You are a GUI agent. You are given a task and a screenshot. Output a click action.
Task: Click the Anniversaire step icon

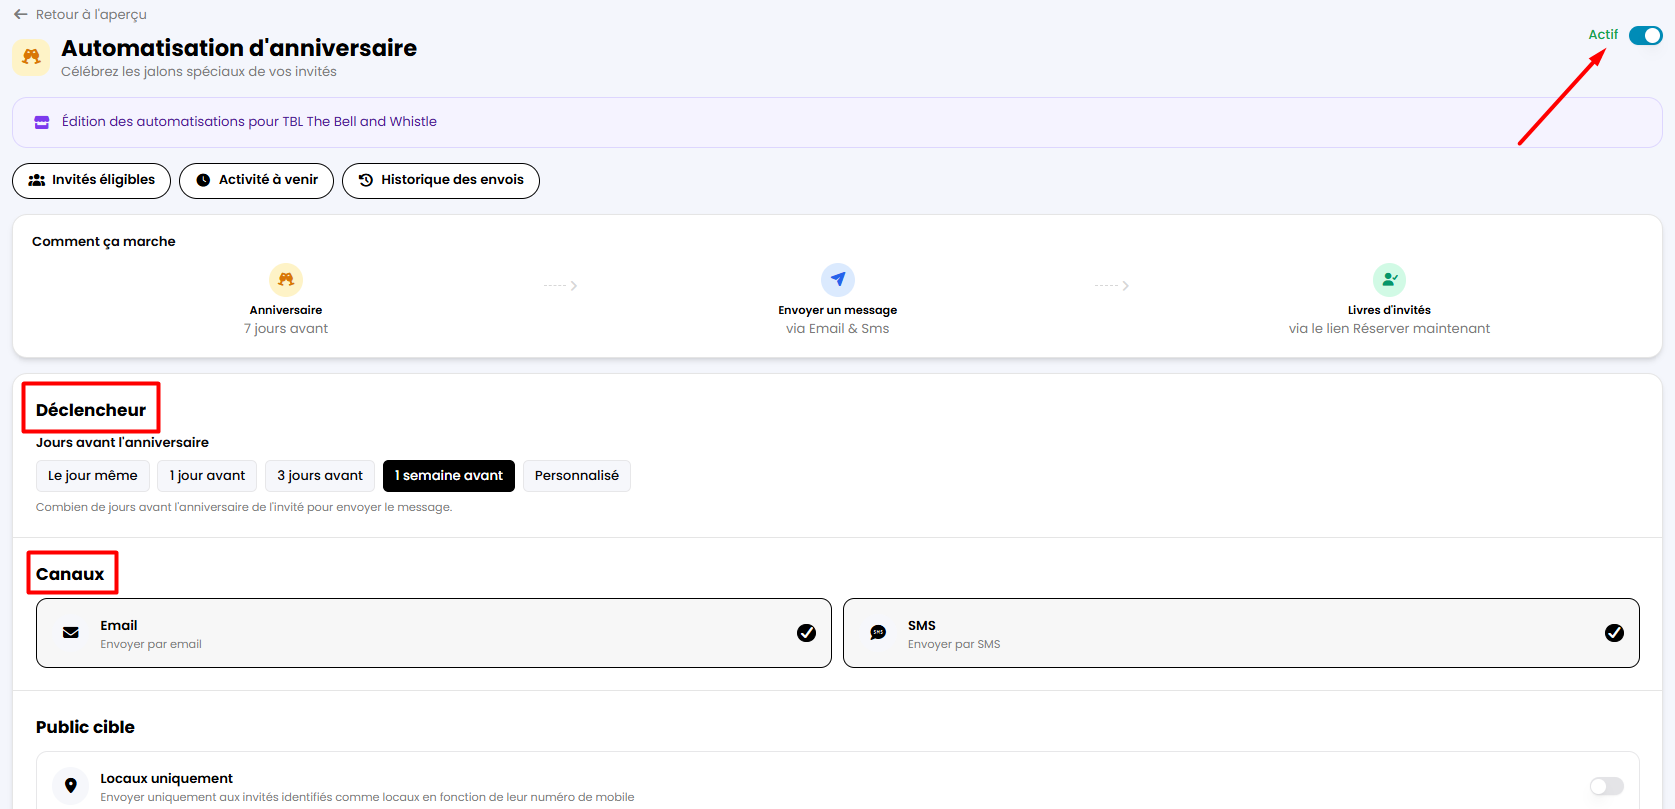pyautogui.click(x=286, y=280)
